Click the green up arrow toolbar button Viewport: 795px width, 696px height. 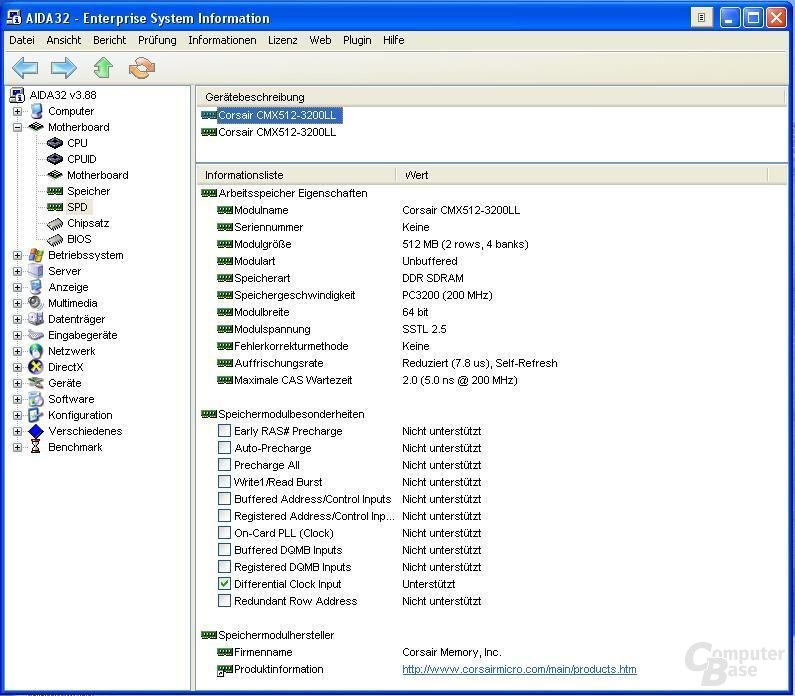point(103,67)
